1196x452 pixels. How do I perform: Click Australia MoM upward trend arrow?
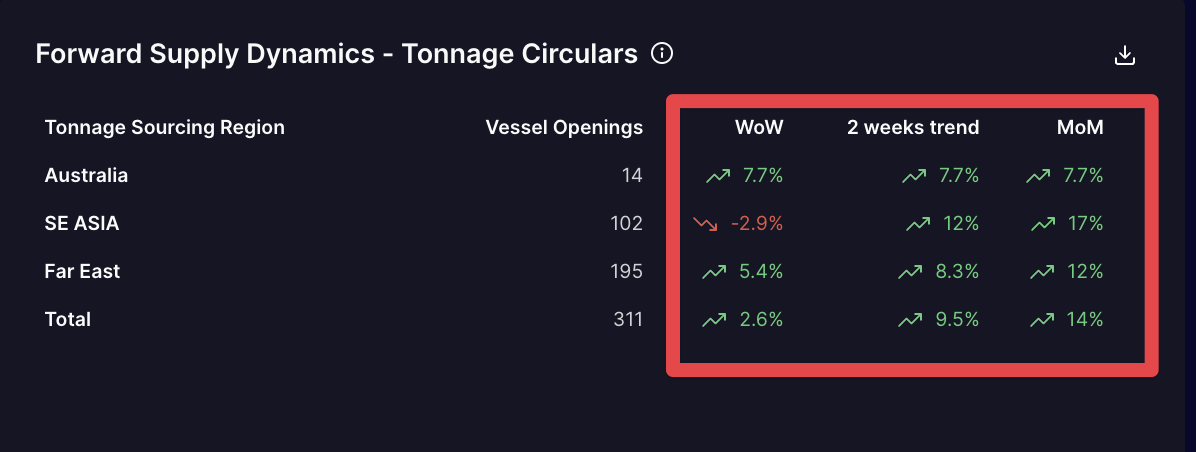1038,176
